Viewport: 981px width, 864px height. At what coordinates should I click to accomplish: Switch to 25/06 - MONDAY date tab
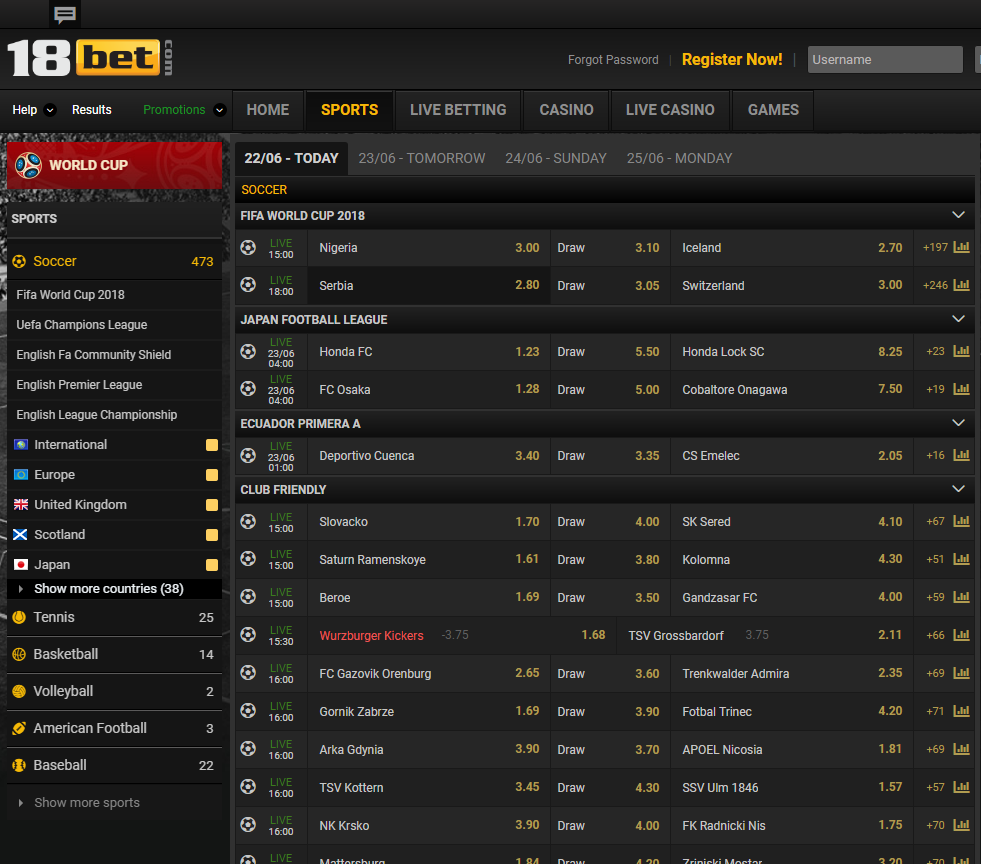tap(679, 158)
